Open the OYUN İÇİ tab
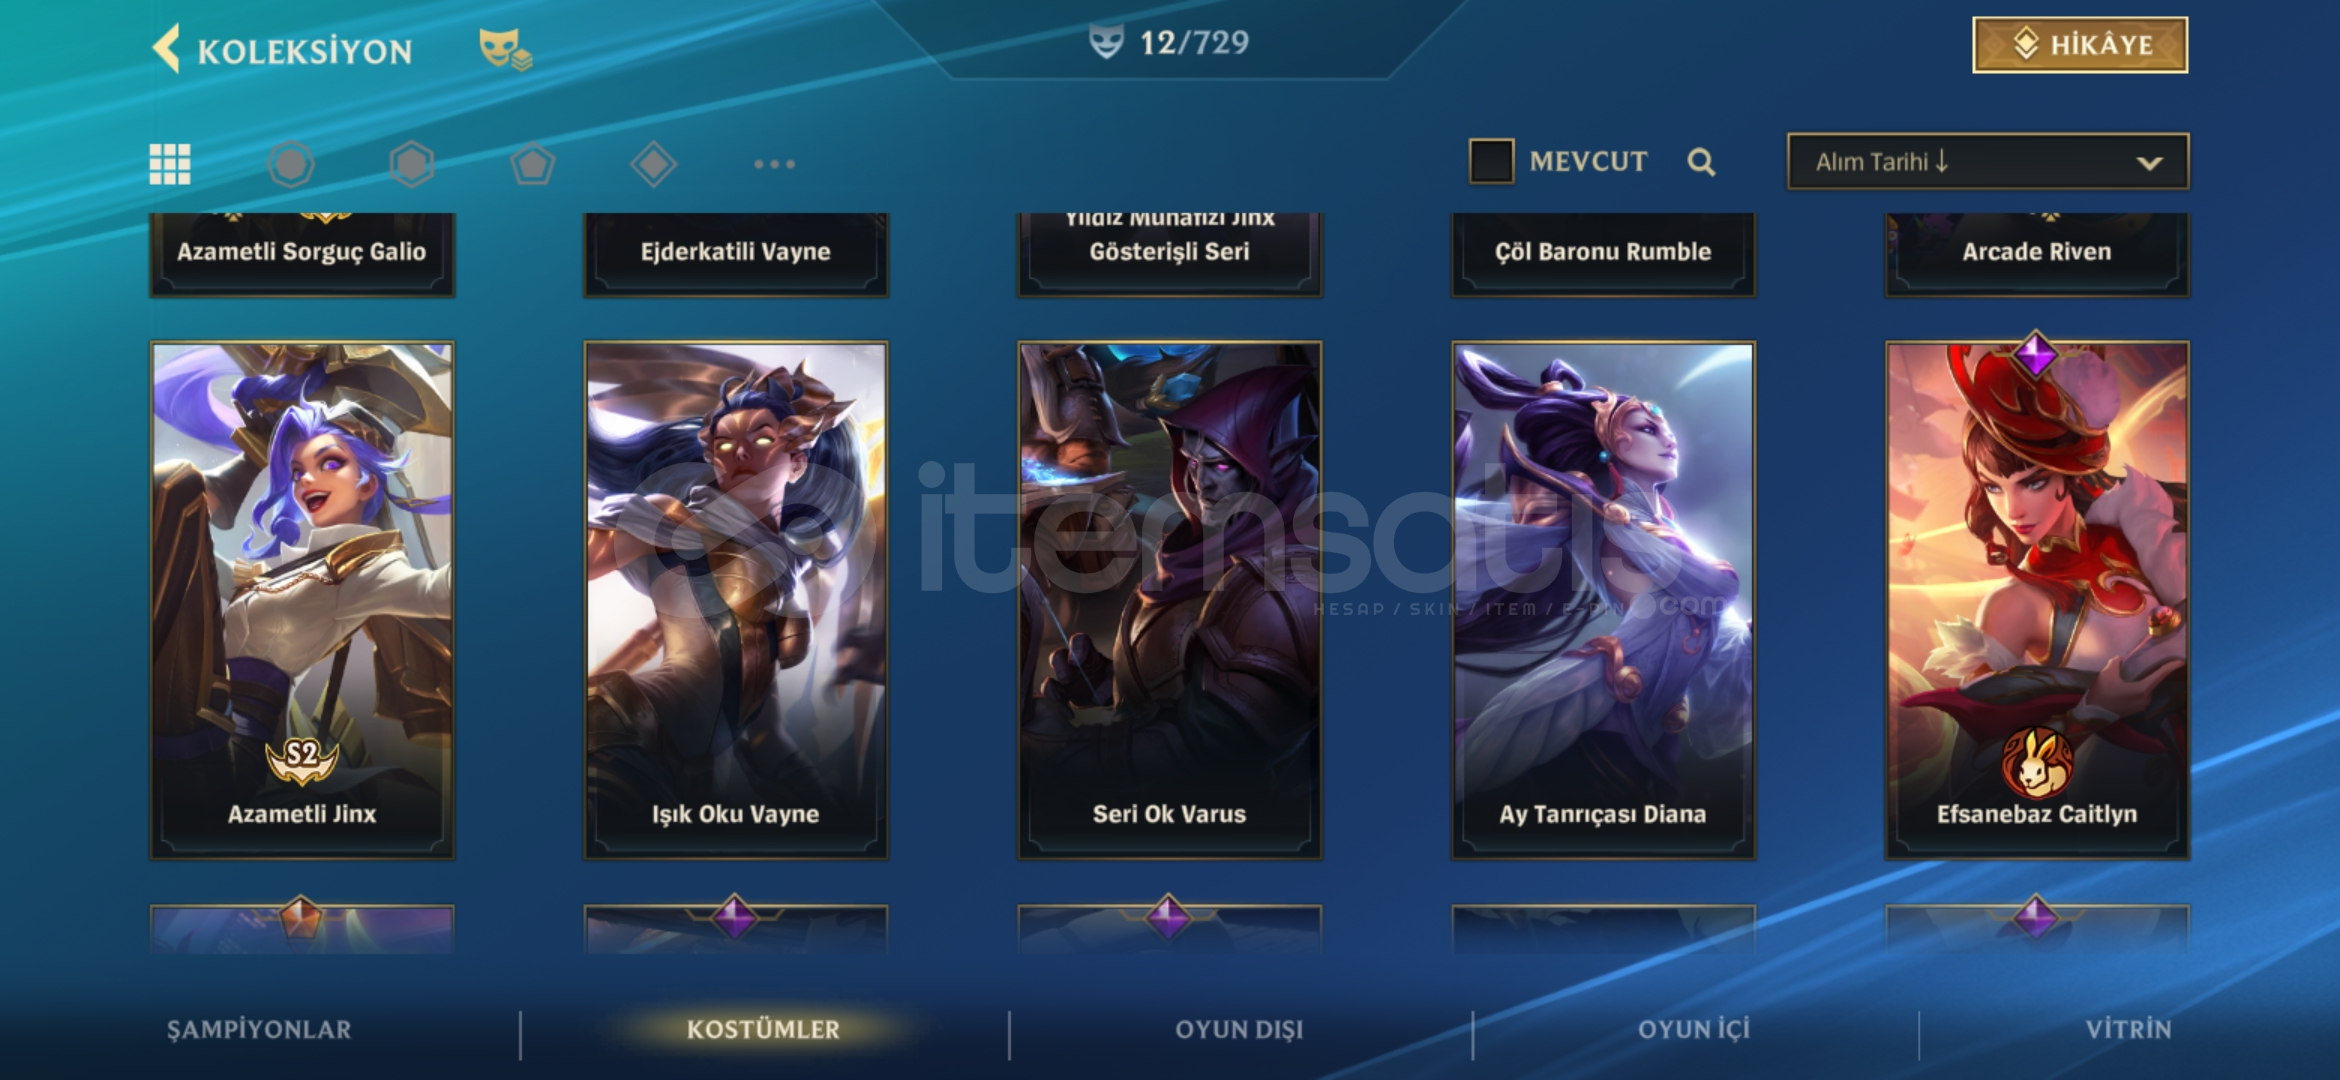The width and height of the screenshot is (2340, 1080). click(1694, 1030)
